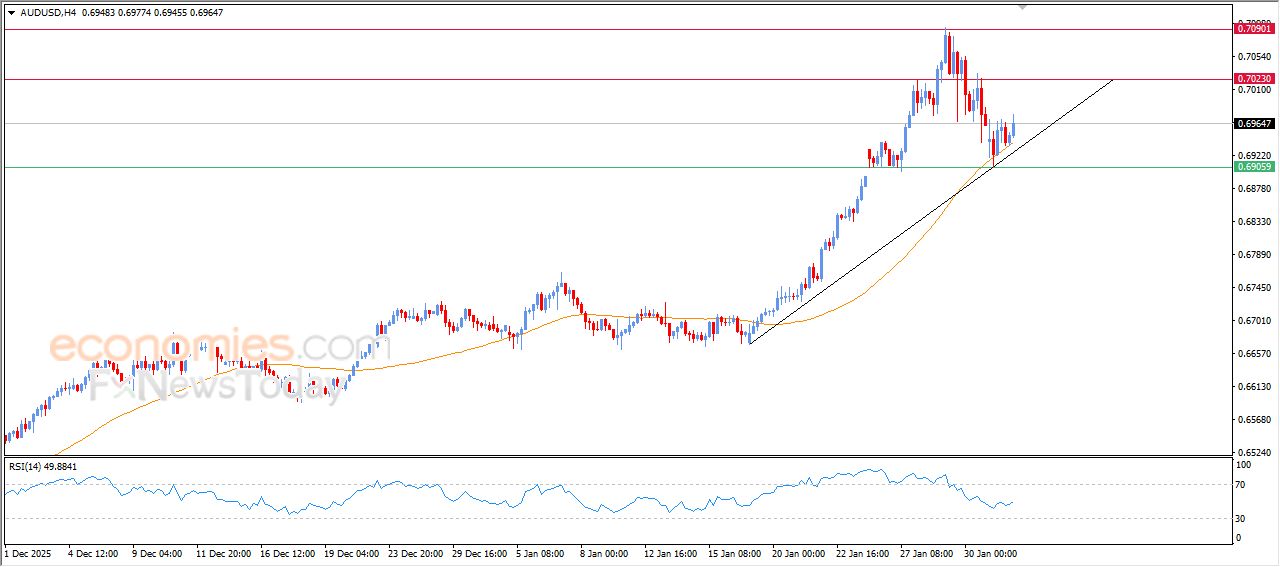Click the 15 Jan 08:00 time label

[x=735, y=552]
